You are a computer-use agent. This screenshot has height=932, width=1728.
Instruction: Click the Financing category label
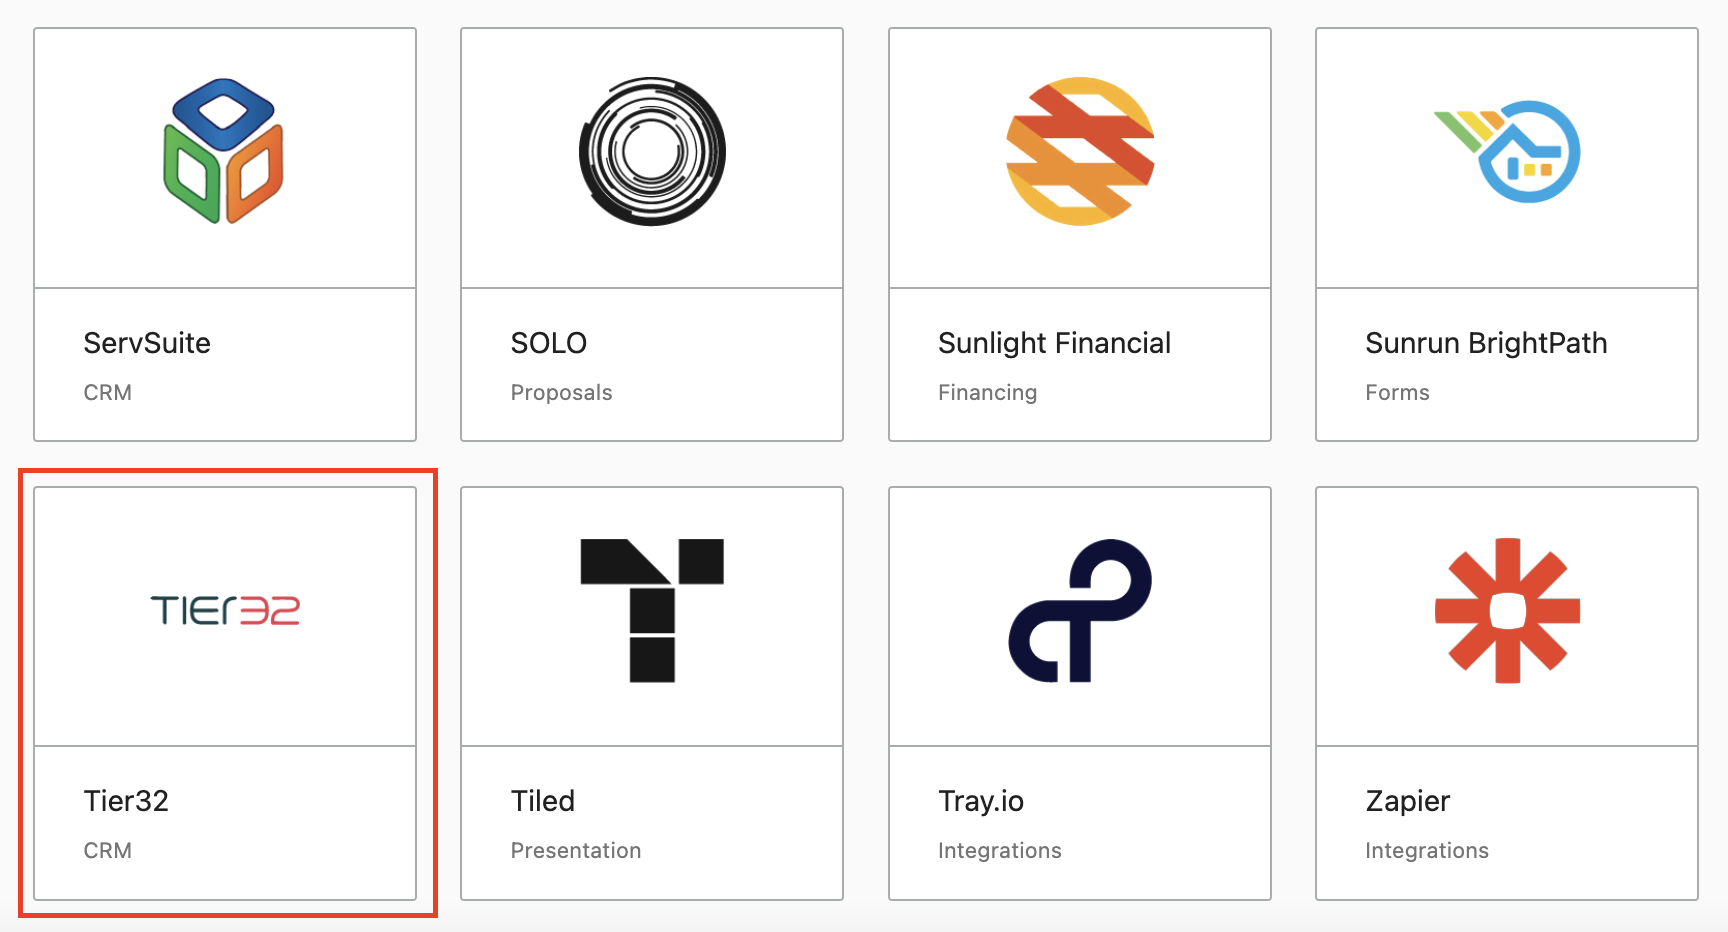click(x=987, y=392)
